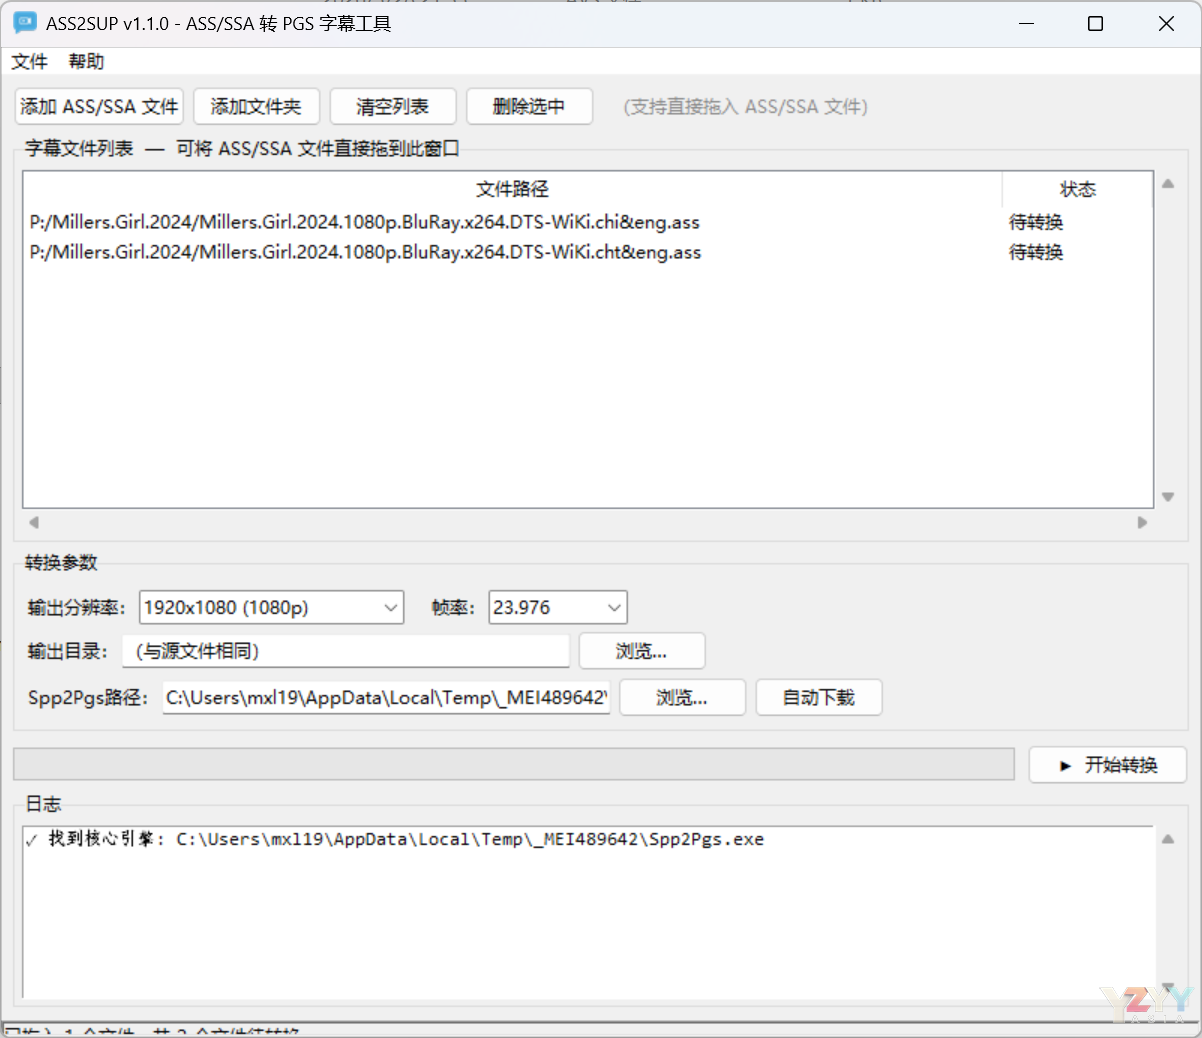Click the file list scroll-down arrow
Screen dimensions: 1202x1038
click(x=1167, y=497)
